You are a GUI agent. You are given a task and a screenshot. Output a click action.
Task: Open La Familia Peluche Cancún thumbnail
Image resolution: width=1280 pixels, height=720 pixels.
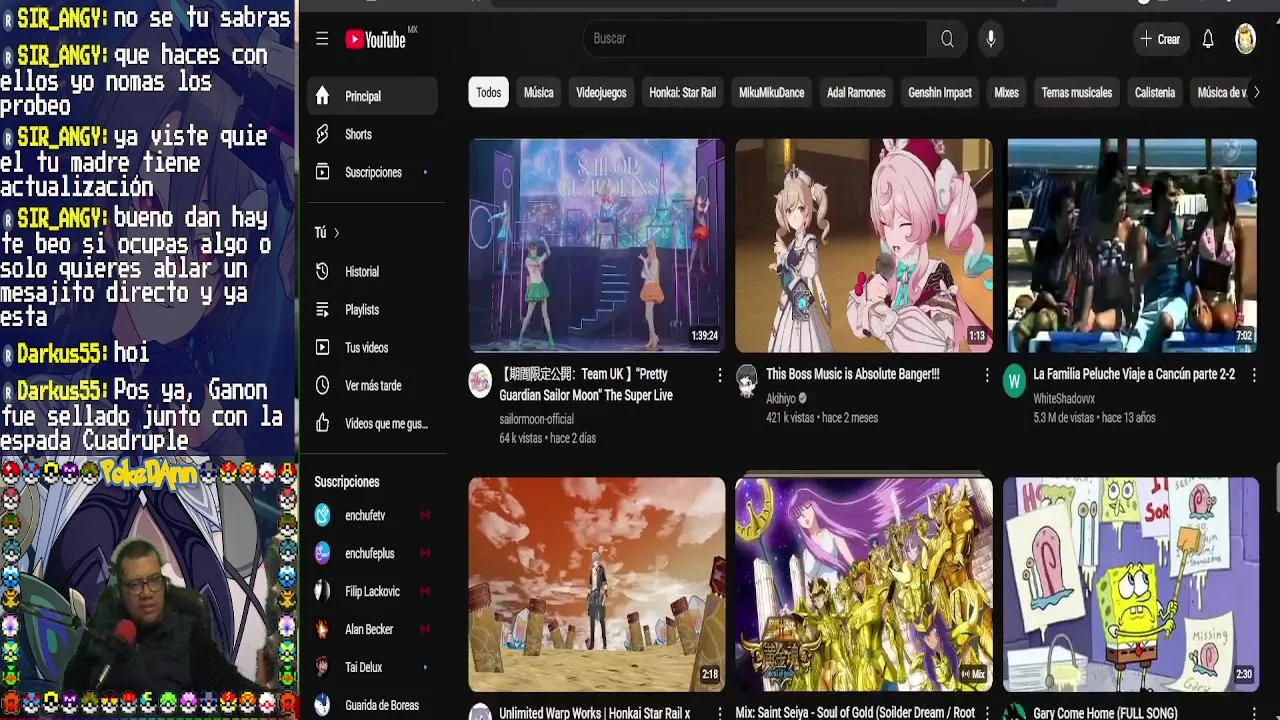click(1132, 246)
